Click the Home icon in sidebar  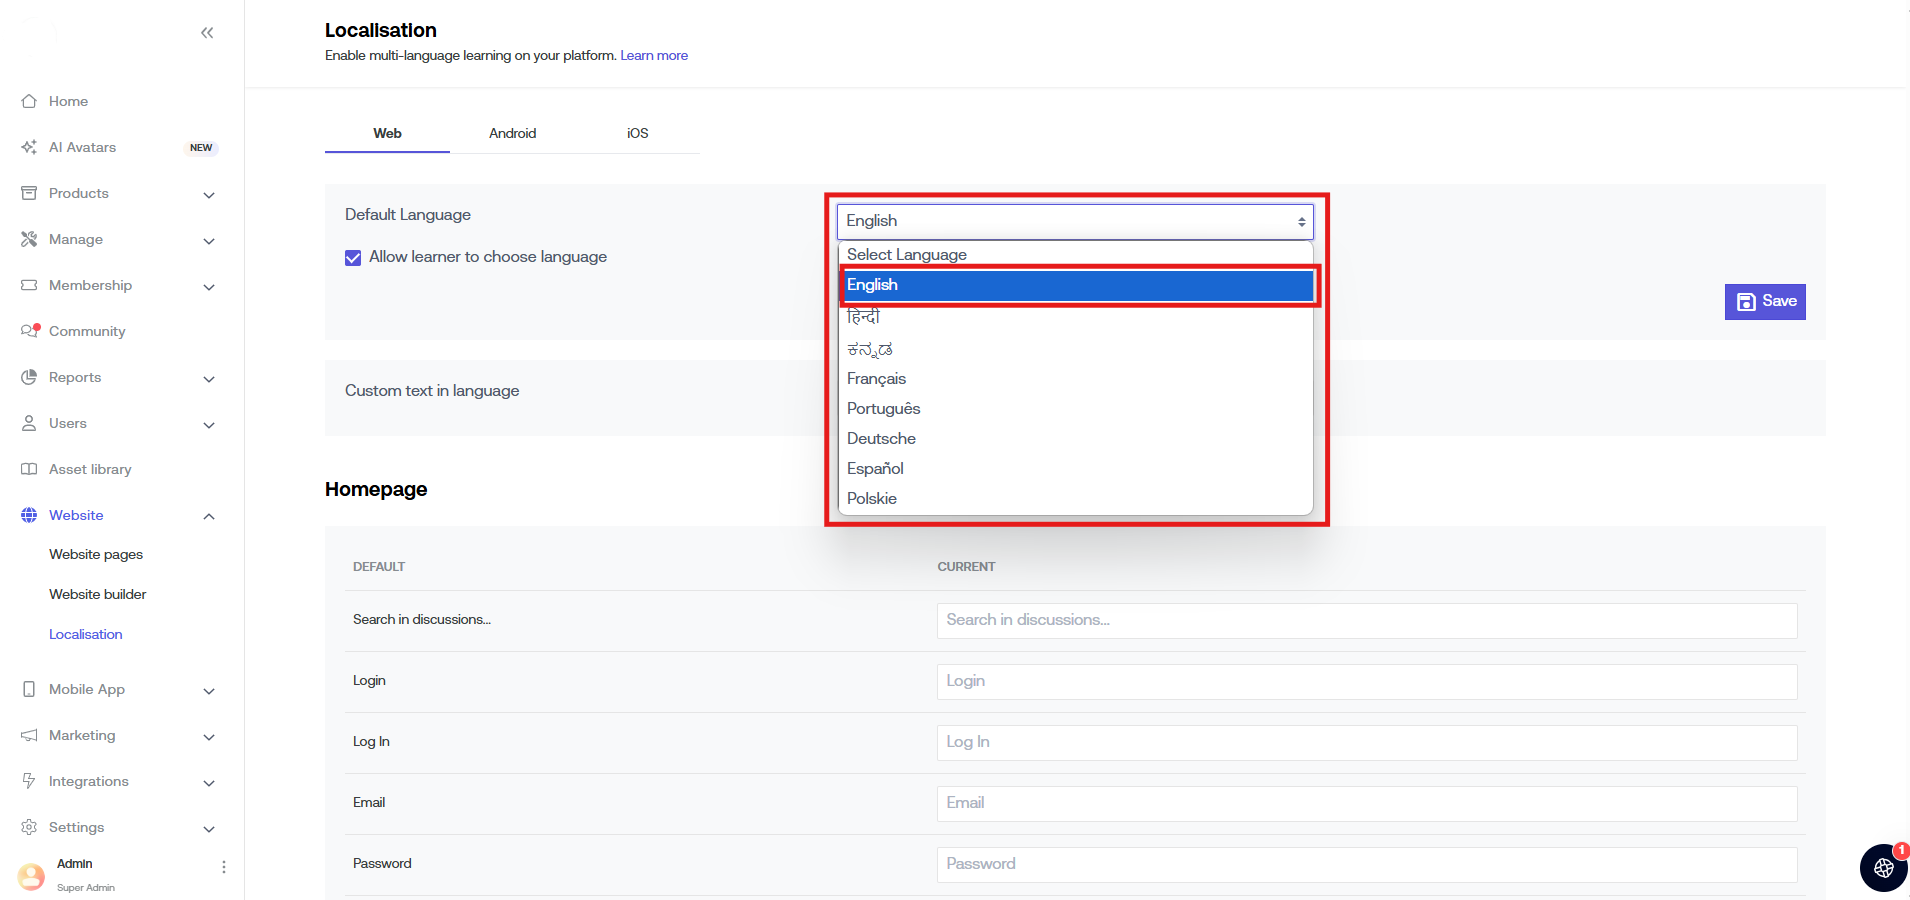(29, 101)
